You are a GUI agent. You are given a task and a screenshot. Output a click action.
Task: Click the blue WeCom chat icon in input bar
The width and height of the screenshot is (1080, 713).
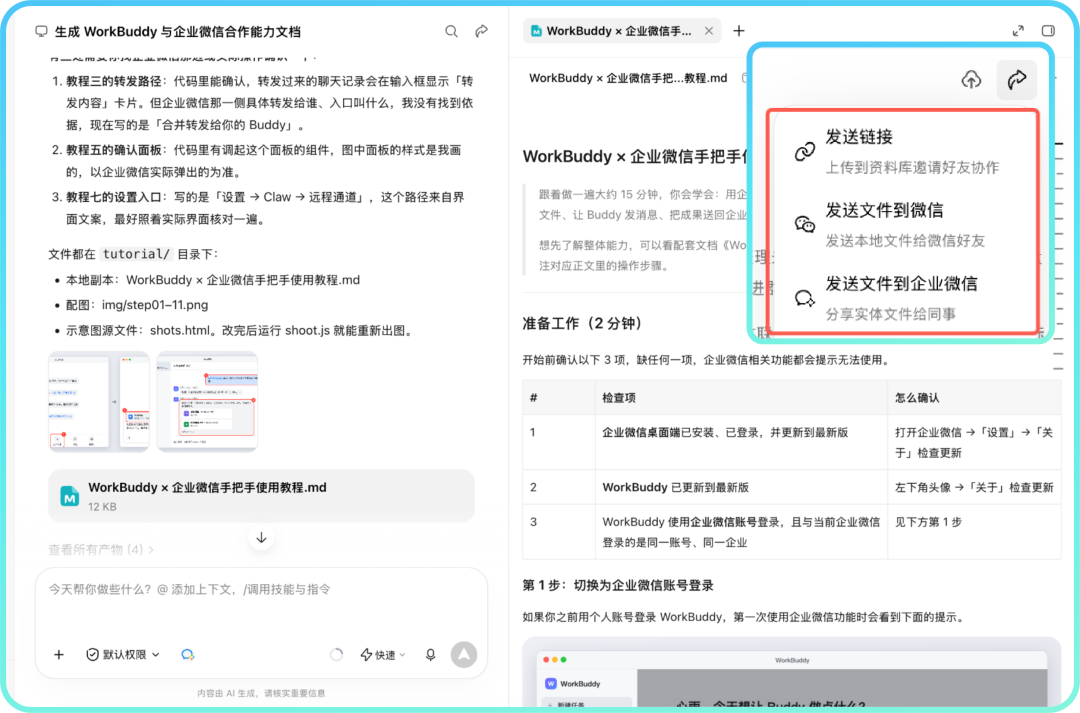tap(187, 654)
